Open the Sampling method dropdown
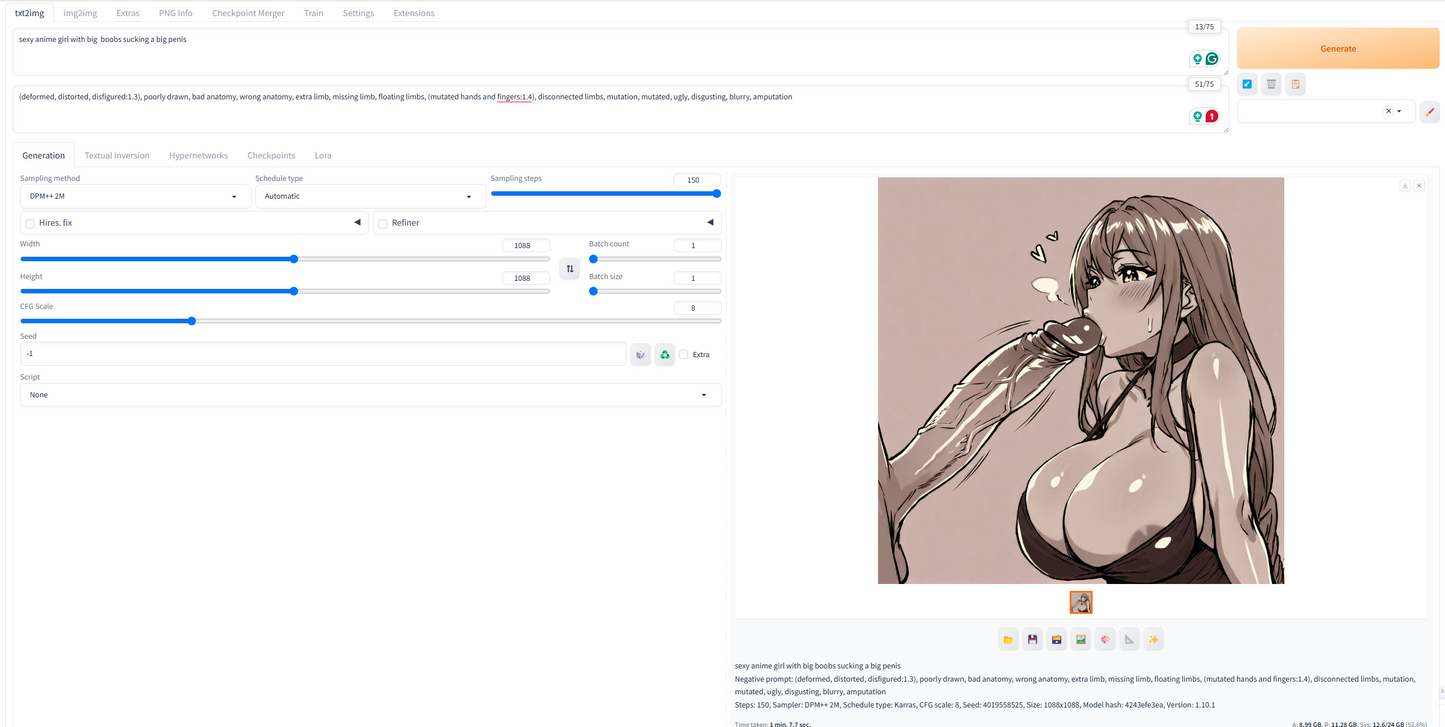The height and width of the screenshot is (727, 1445). (x=135, y=196)
